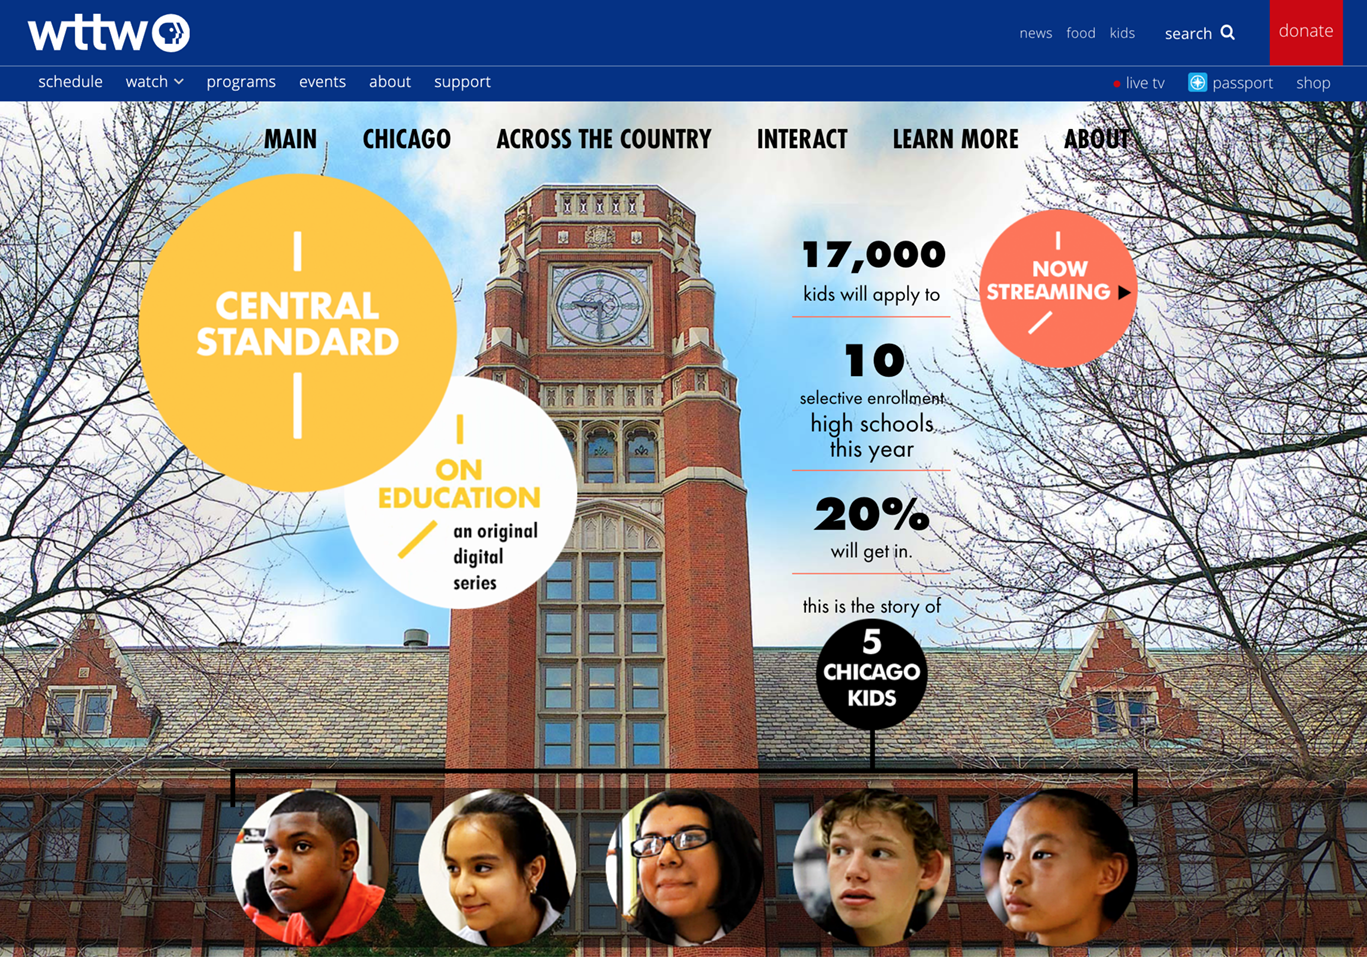Select the ABOUT tab in the series navigation

pos(1097,139)
